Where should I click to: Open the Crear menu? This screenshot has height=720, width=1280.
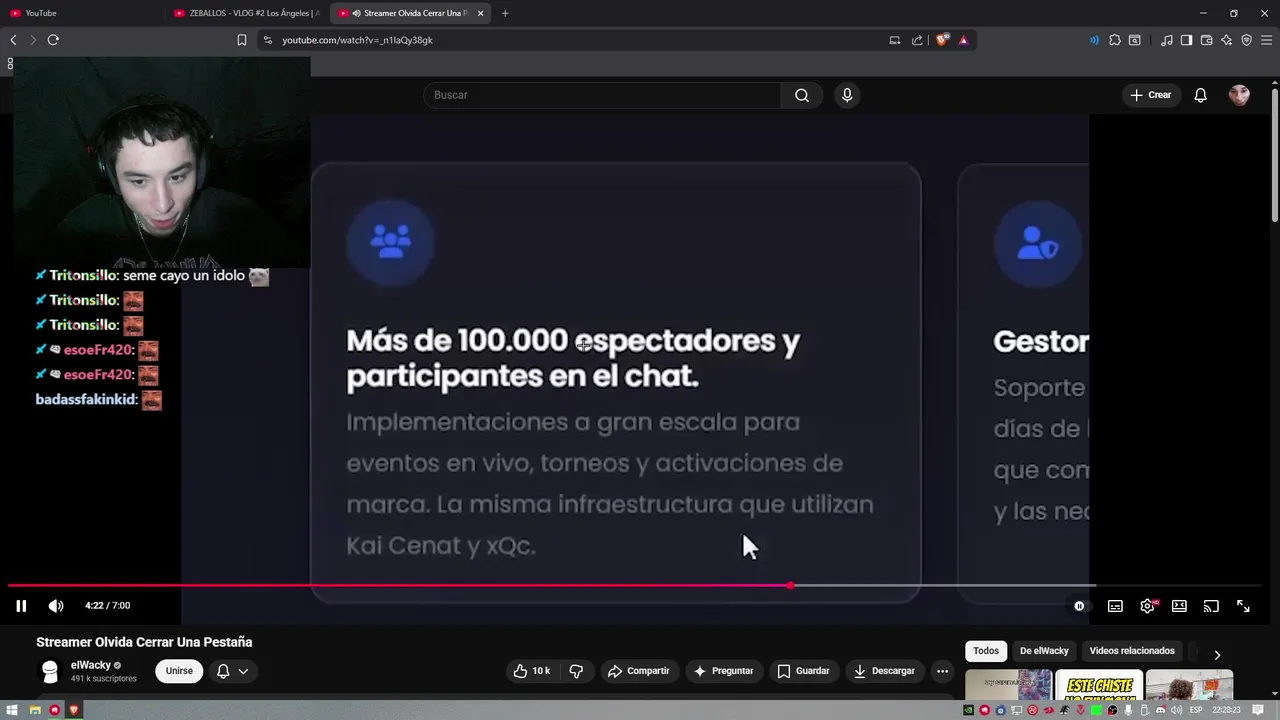pos(1150,95)
